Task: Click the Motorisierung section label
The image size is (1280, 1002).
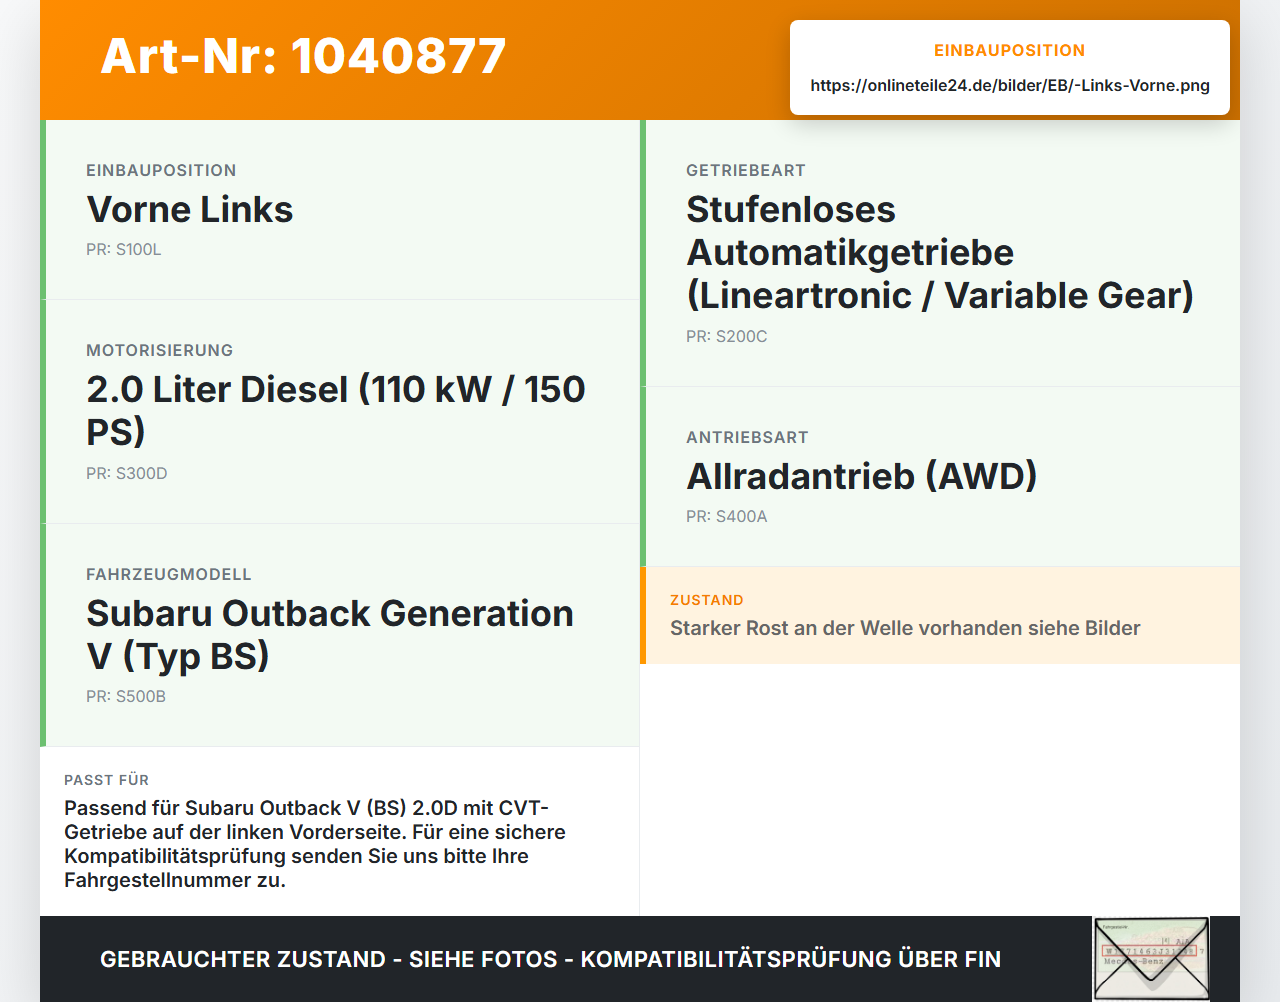Action: coord(160,351)
